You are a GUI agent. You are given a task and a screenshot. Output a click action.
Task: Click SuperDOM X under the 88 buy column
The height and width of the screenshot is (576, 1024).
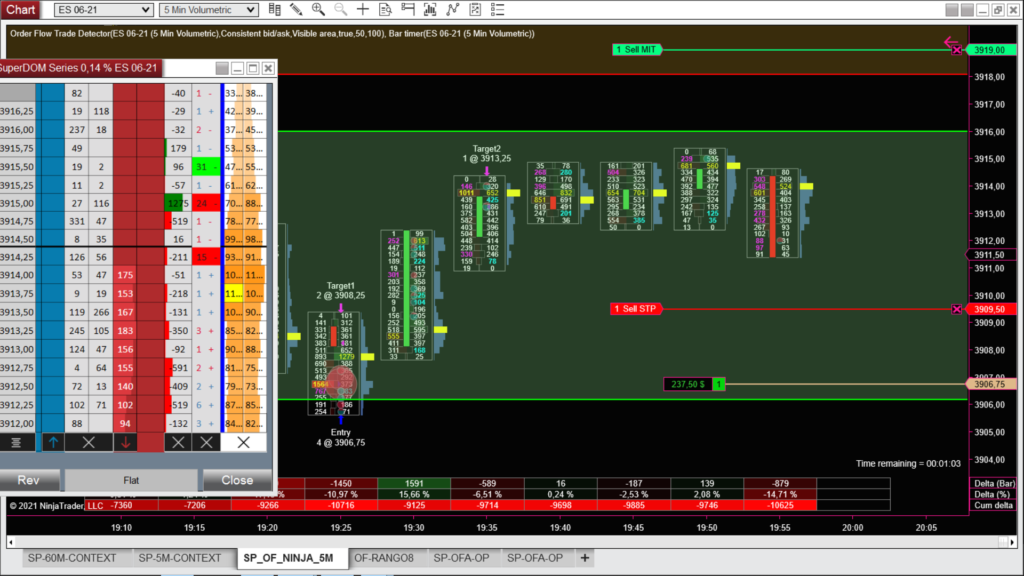(89, 442)
